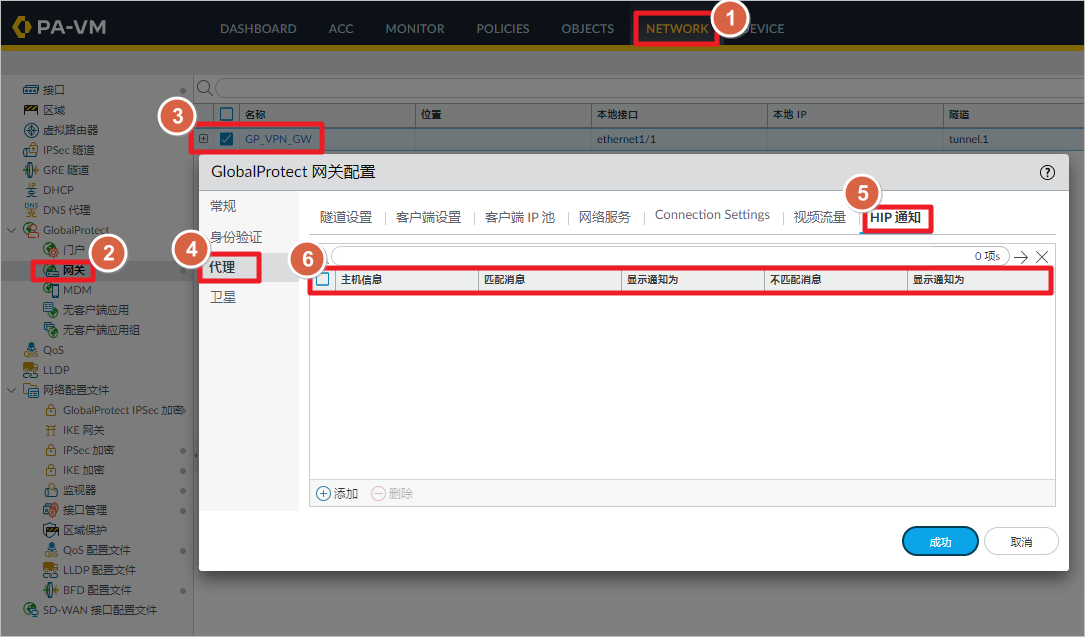Open the 客户端设置 tab
Image resolution: width=1085 pixels, height=637 pixels.
[x=428, y=217]
